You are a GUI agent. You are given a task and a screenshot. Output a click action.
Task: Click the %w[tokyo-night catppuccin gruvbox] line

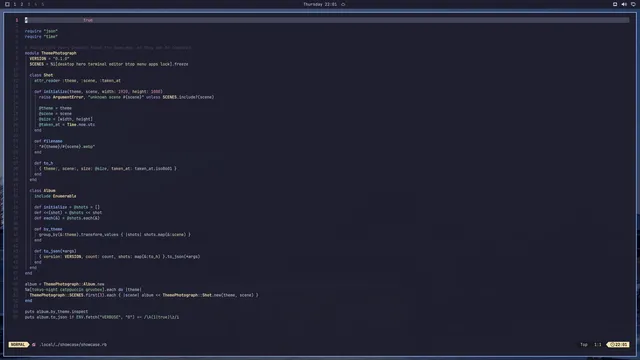[83, 290]
